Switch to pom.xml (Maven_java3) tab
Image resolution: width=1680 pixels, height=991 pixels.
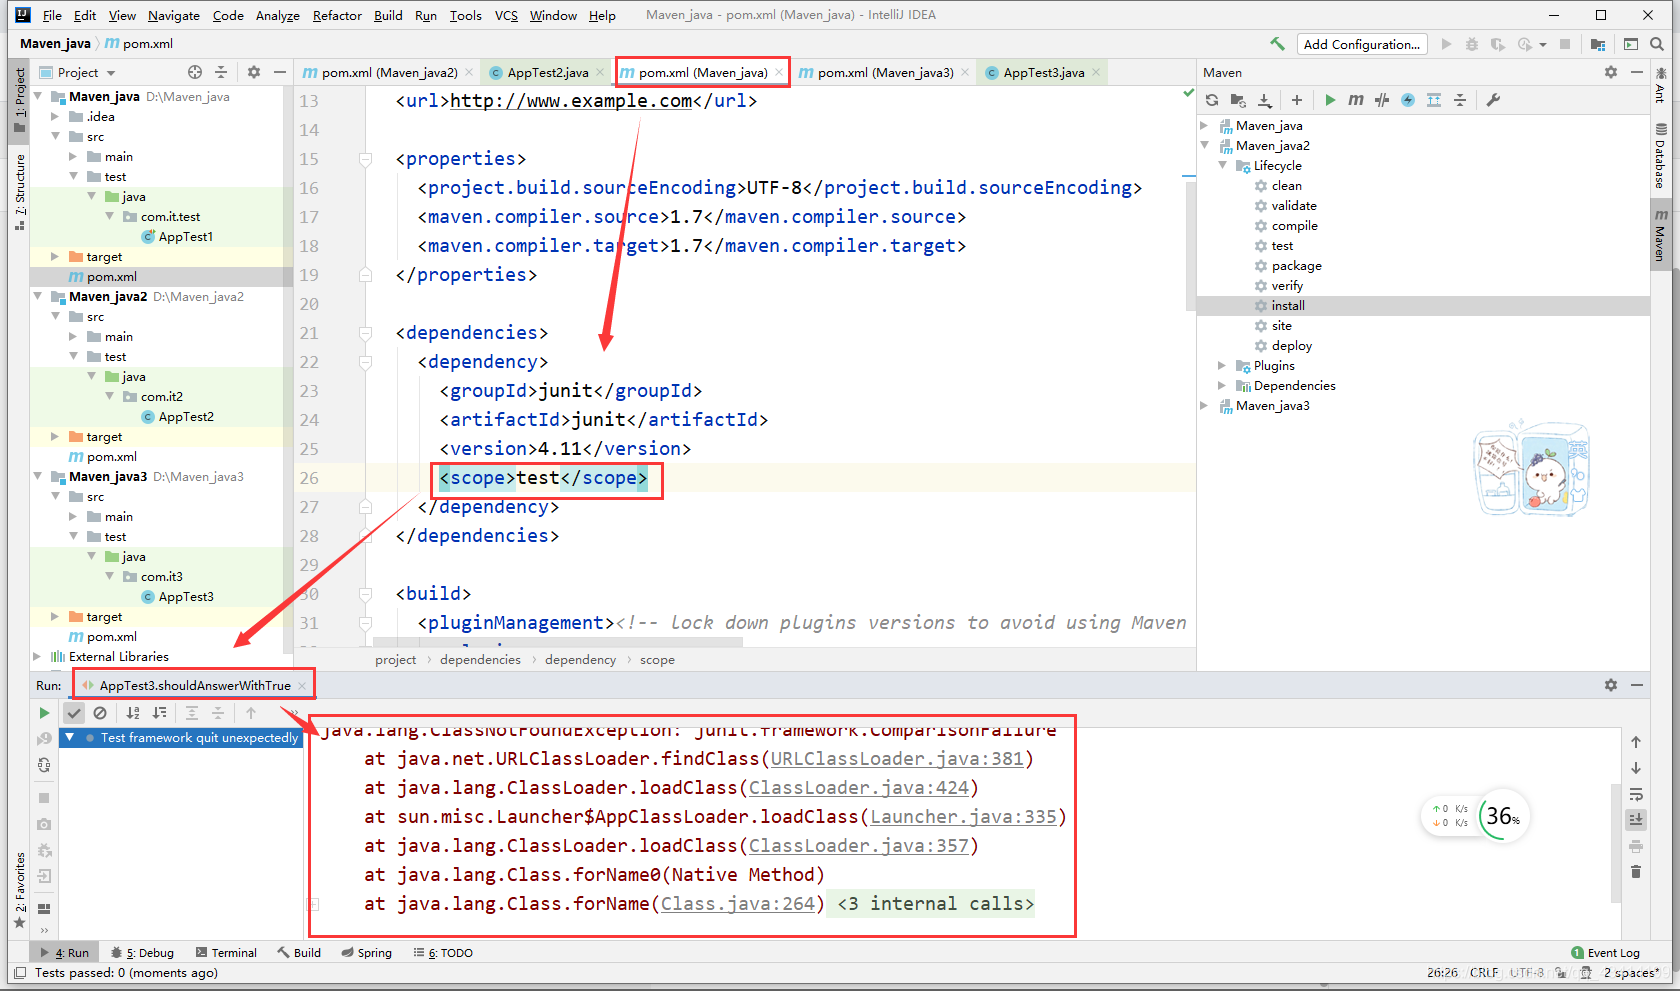coord(885,72)
